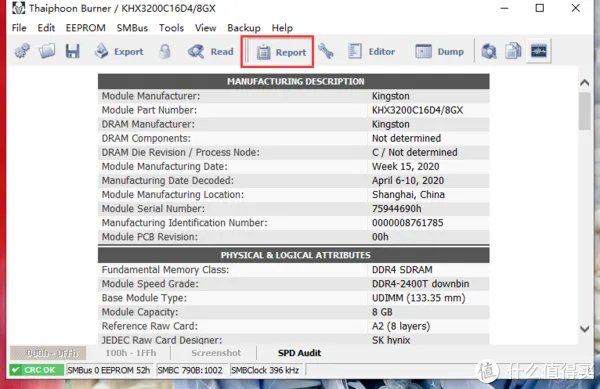Viewport: 600px width, 389px height.
Task: Click the wrench tool icon
Action: (325, 51)
